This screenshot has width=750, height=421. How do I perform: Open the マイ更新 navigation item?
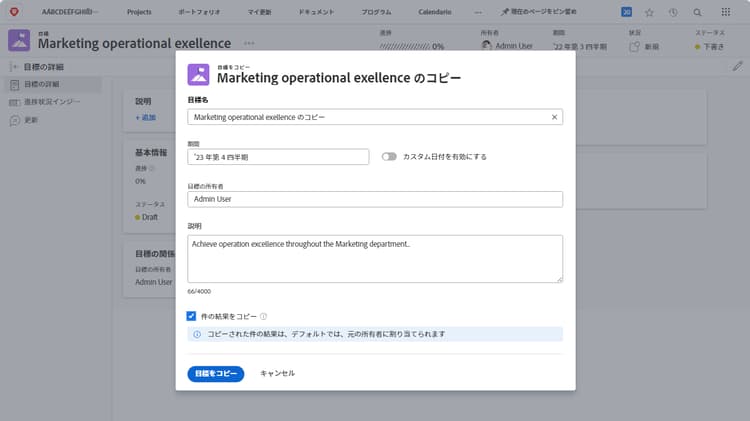pos(259,12)
